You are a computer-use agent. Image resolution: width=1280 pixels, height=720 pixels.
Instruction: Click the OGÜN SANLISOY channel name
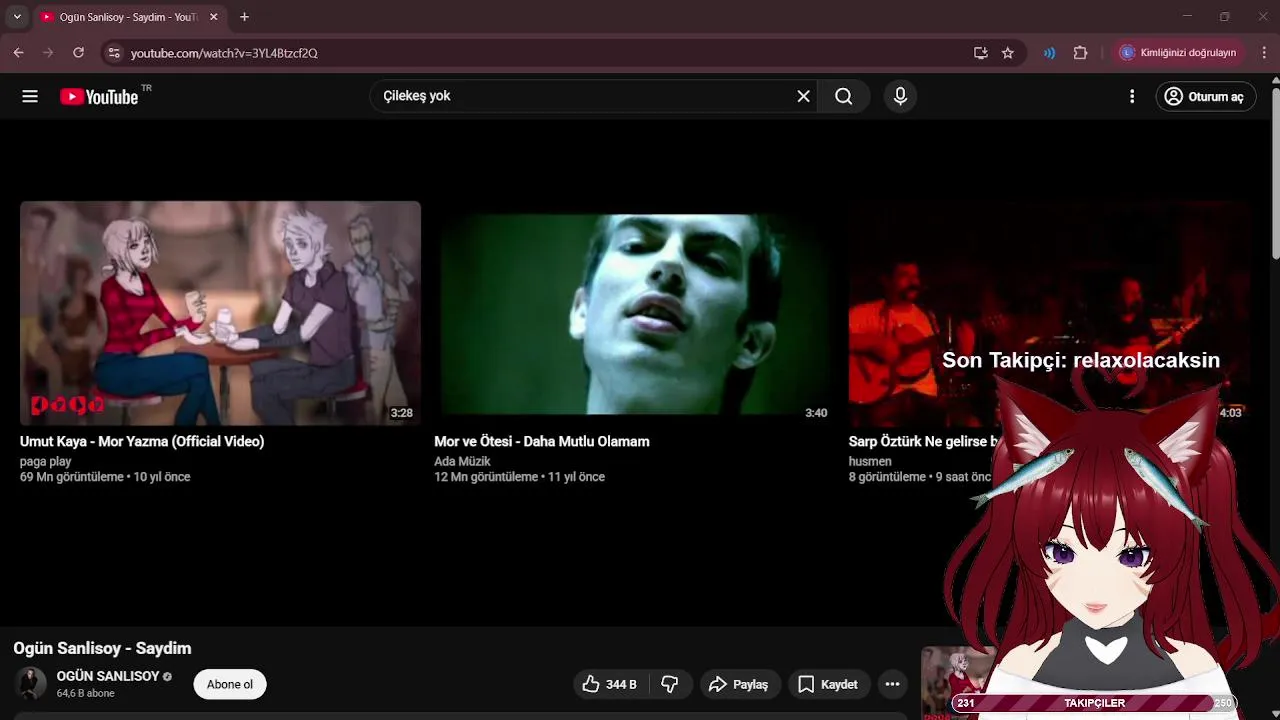[x=108, y=676]
